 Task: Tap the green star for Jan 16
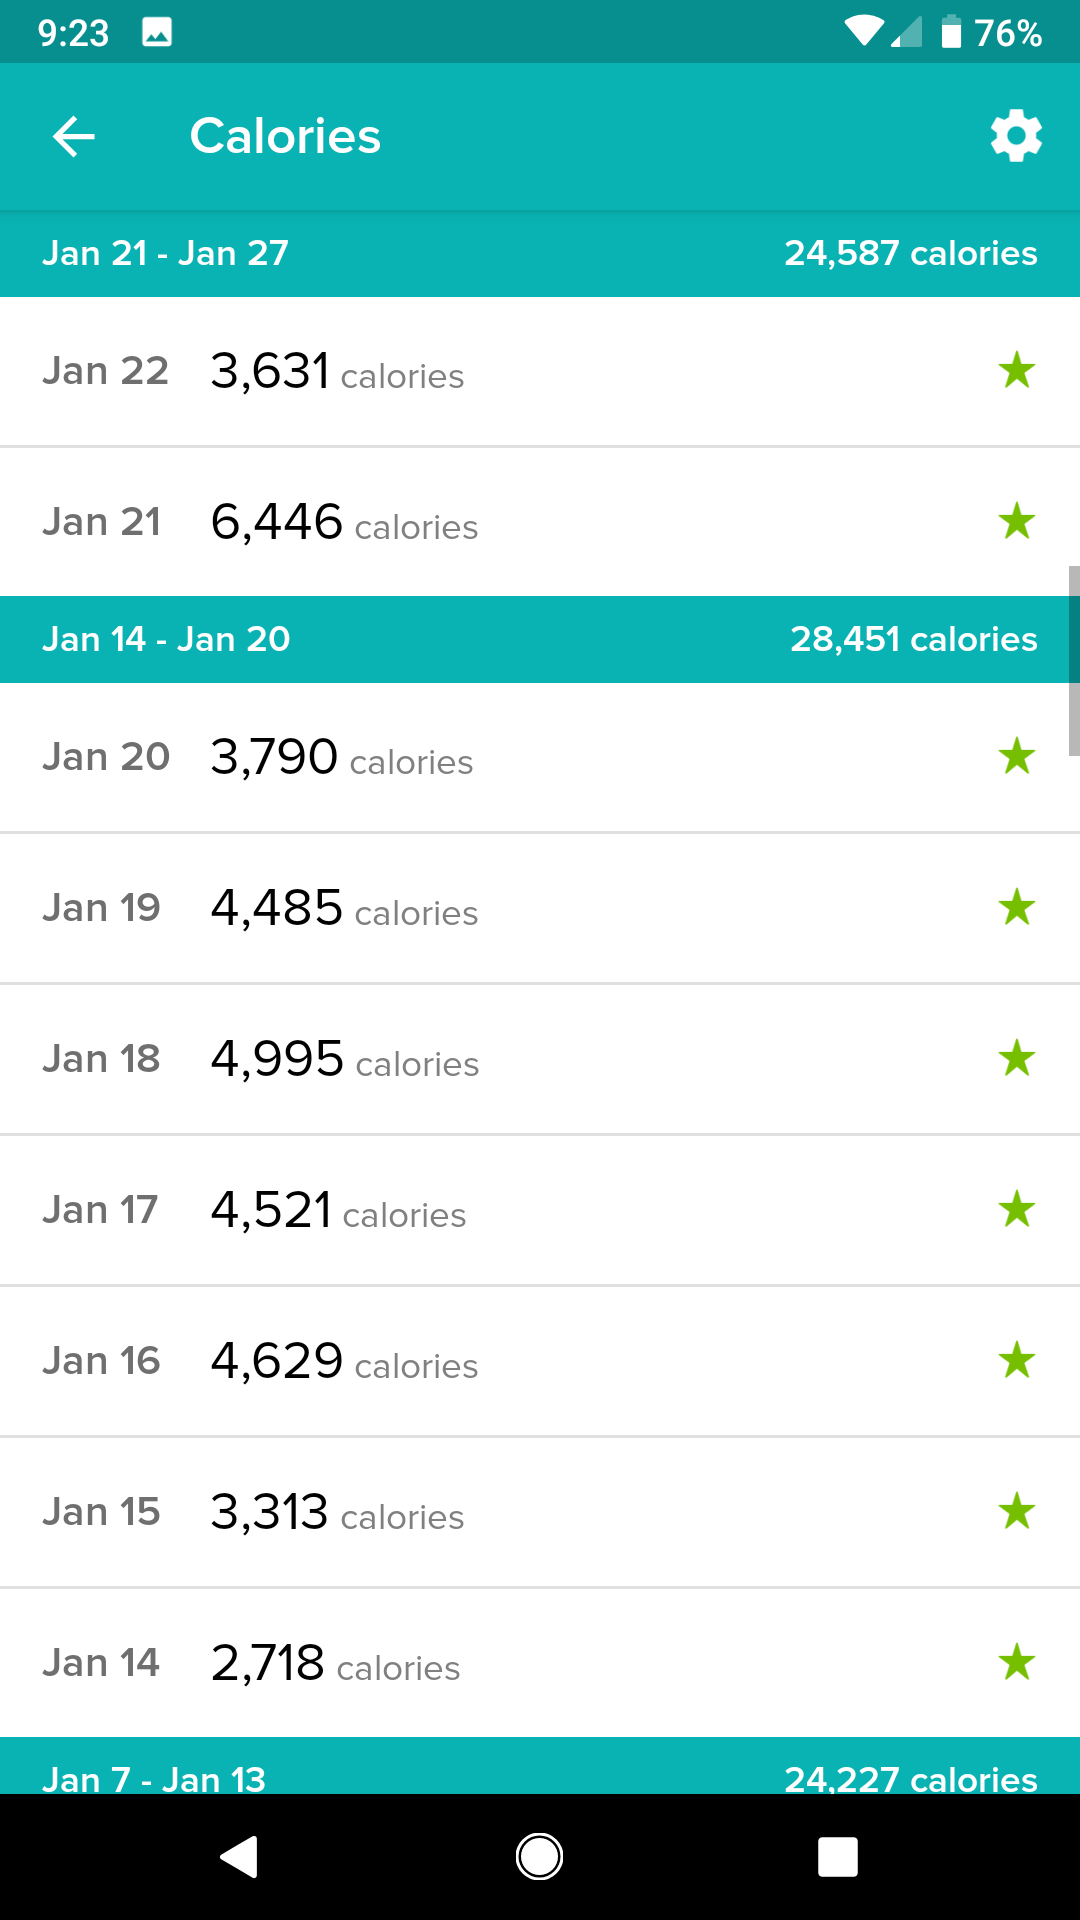click(x=1016, y=1361)
